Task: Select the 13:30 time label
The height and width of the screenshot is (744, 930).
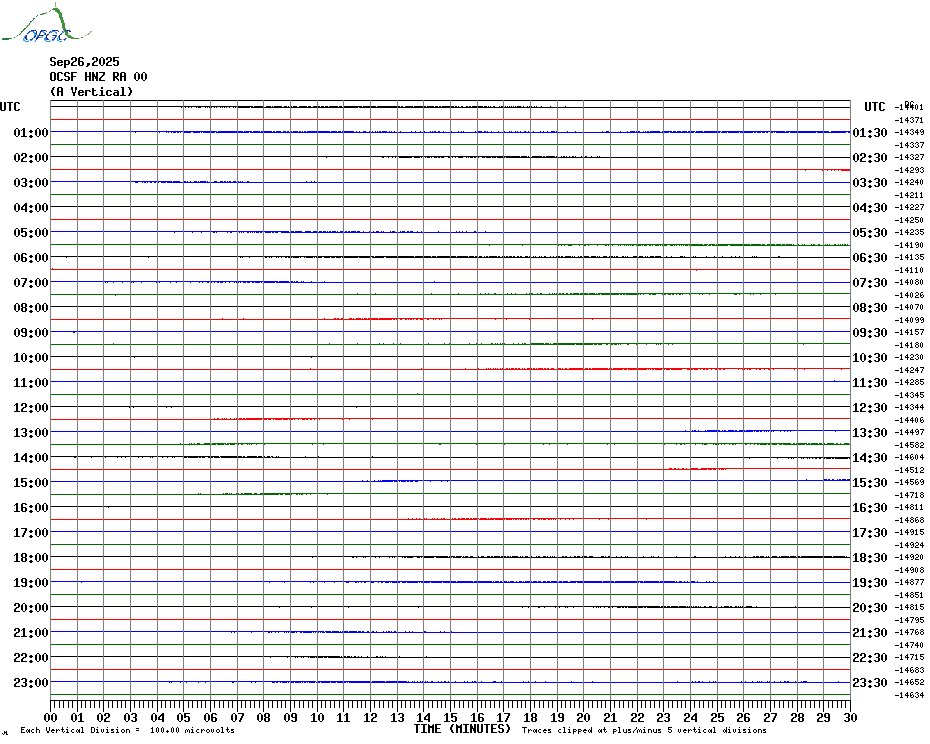Action: point(870,433)
